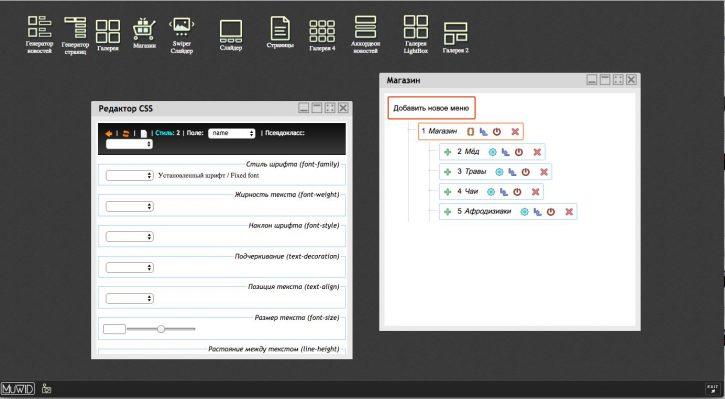The height and width of the screenshot is (399, 725).
Task: Click the font-size value input field
Action: pyautogui.click(x=114, y=329)
